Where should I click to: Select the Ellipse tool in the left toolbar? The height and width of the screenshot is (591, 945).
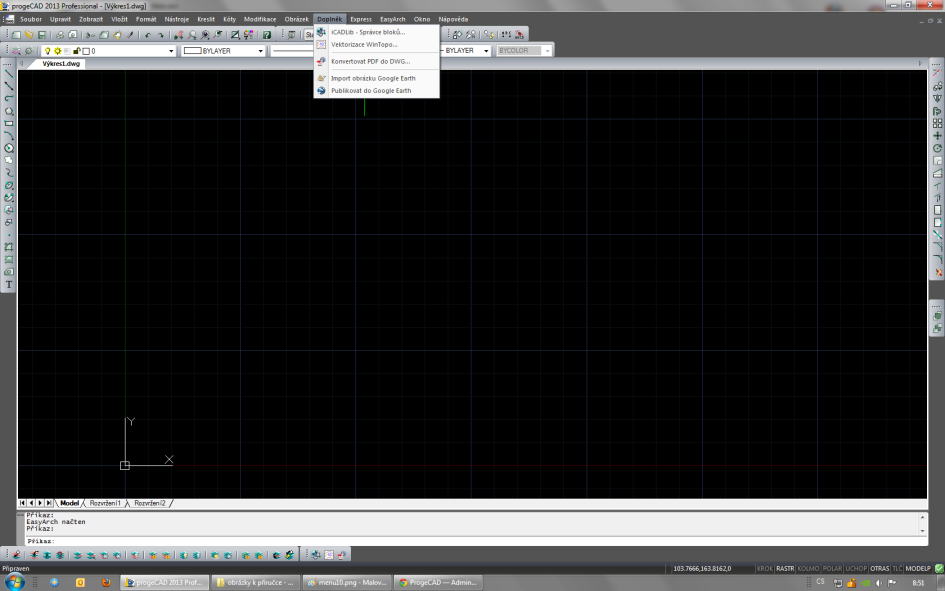point(9,186)
